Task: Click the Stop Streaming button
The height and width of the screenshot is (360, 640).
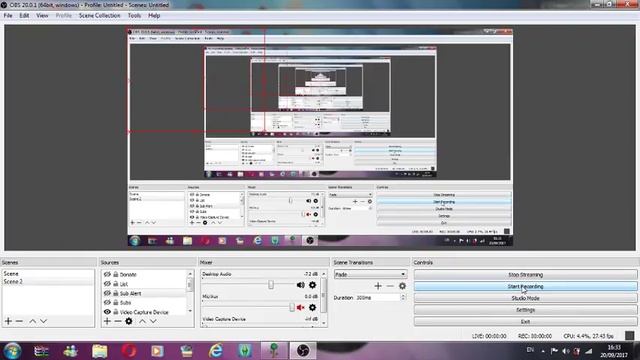Action: pyautogui.click(x=525, y=275)
